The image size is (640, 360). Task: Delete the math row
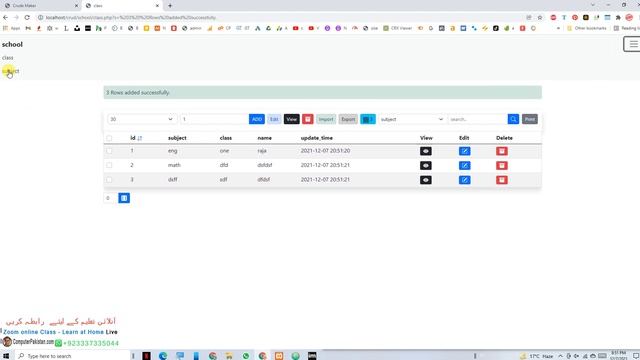[502, 165]
